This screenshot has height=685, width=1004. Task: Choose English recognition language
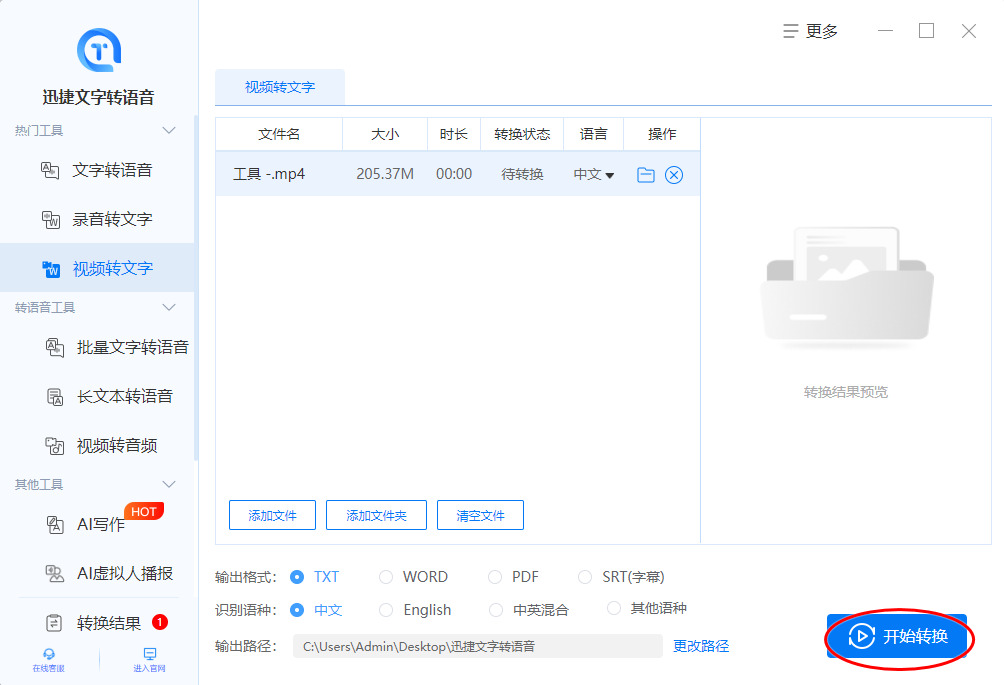385,610
